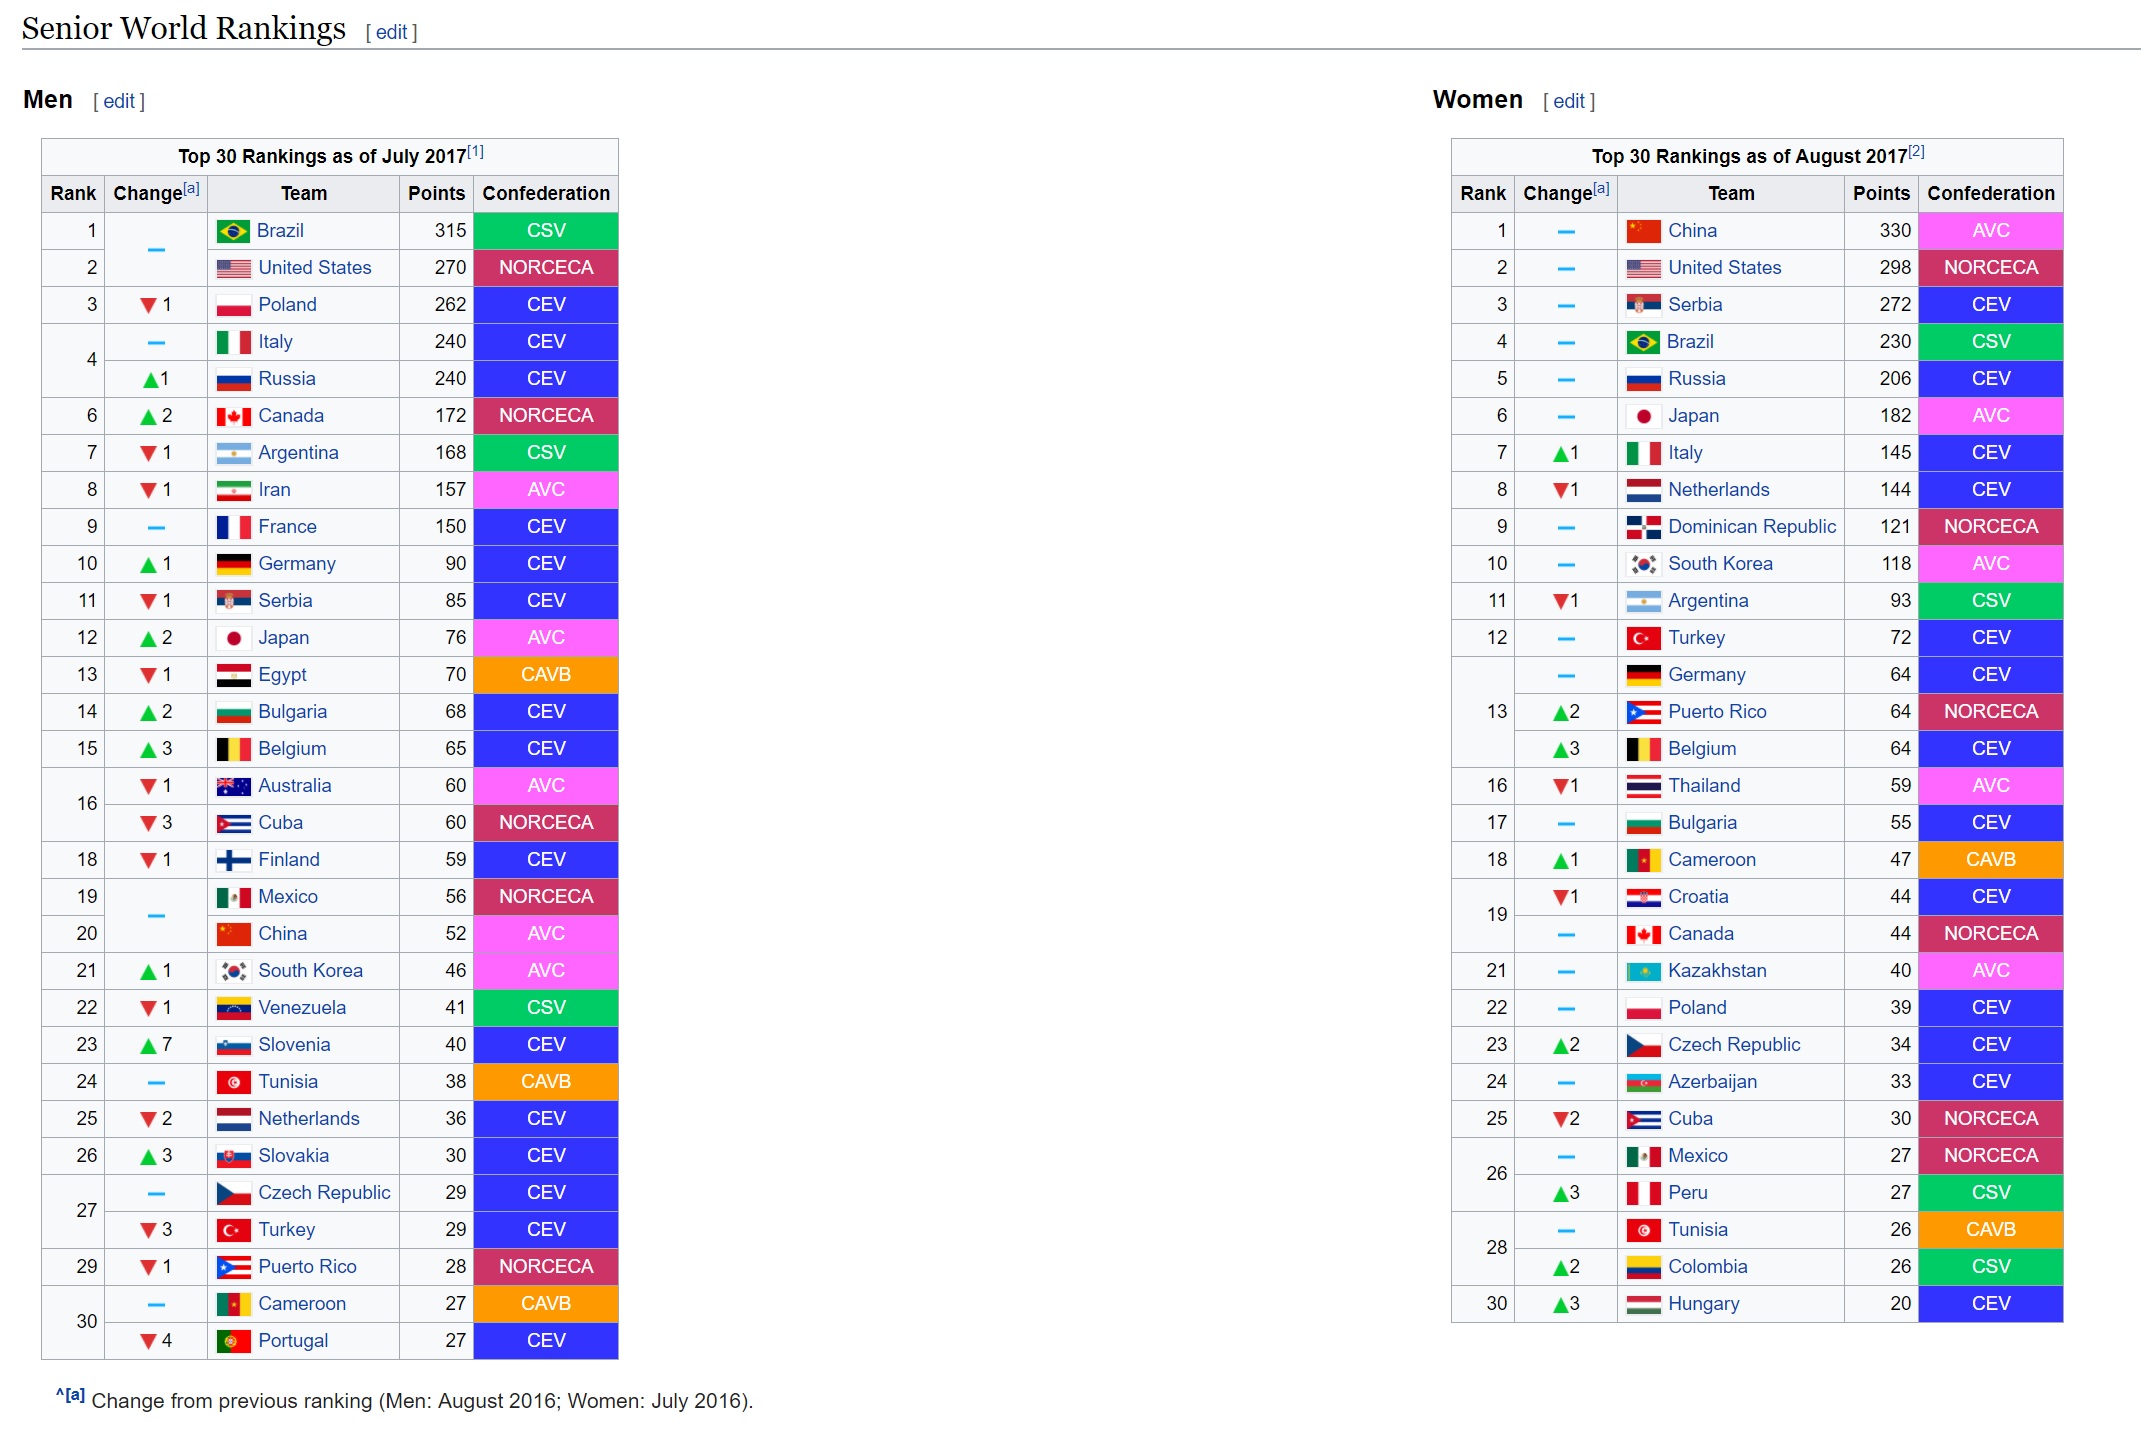
Task: Click the Team header in Men table
Action: [303, 194]
